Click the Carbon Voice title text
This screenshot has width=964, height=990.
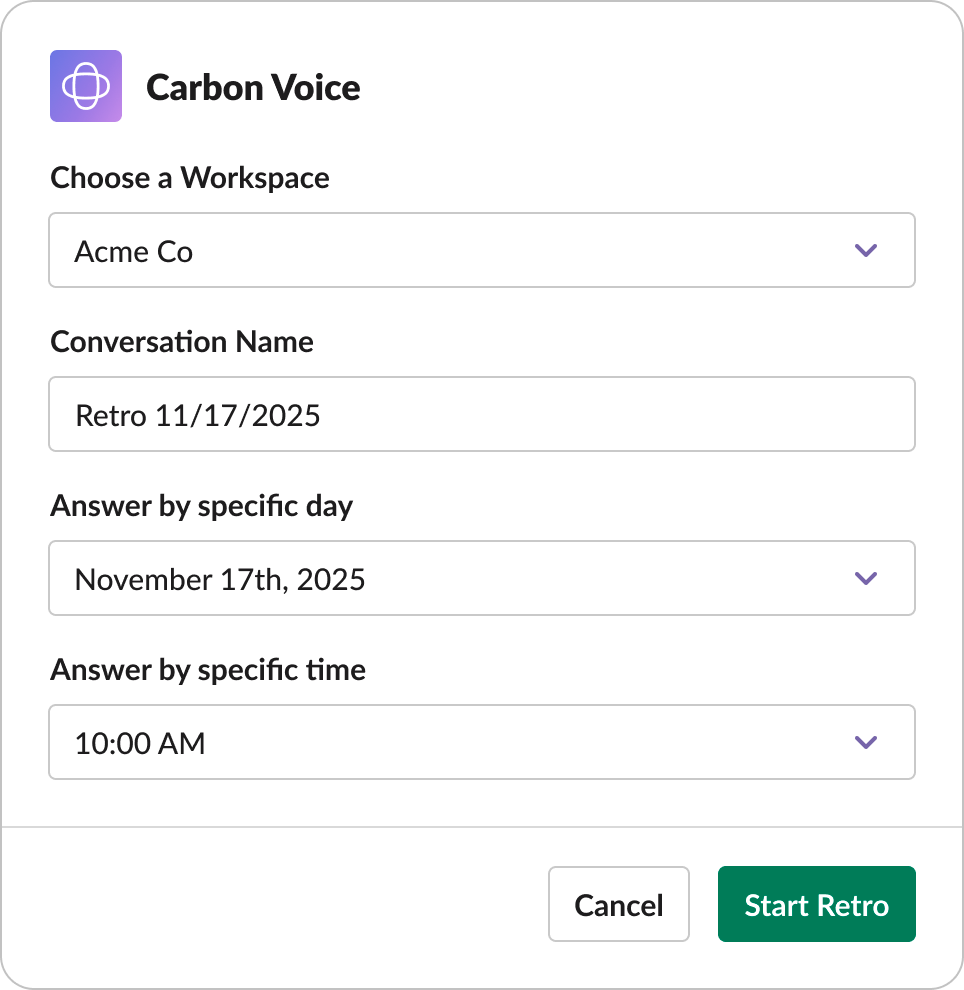(x=253, y=88)
